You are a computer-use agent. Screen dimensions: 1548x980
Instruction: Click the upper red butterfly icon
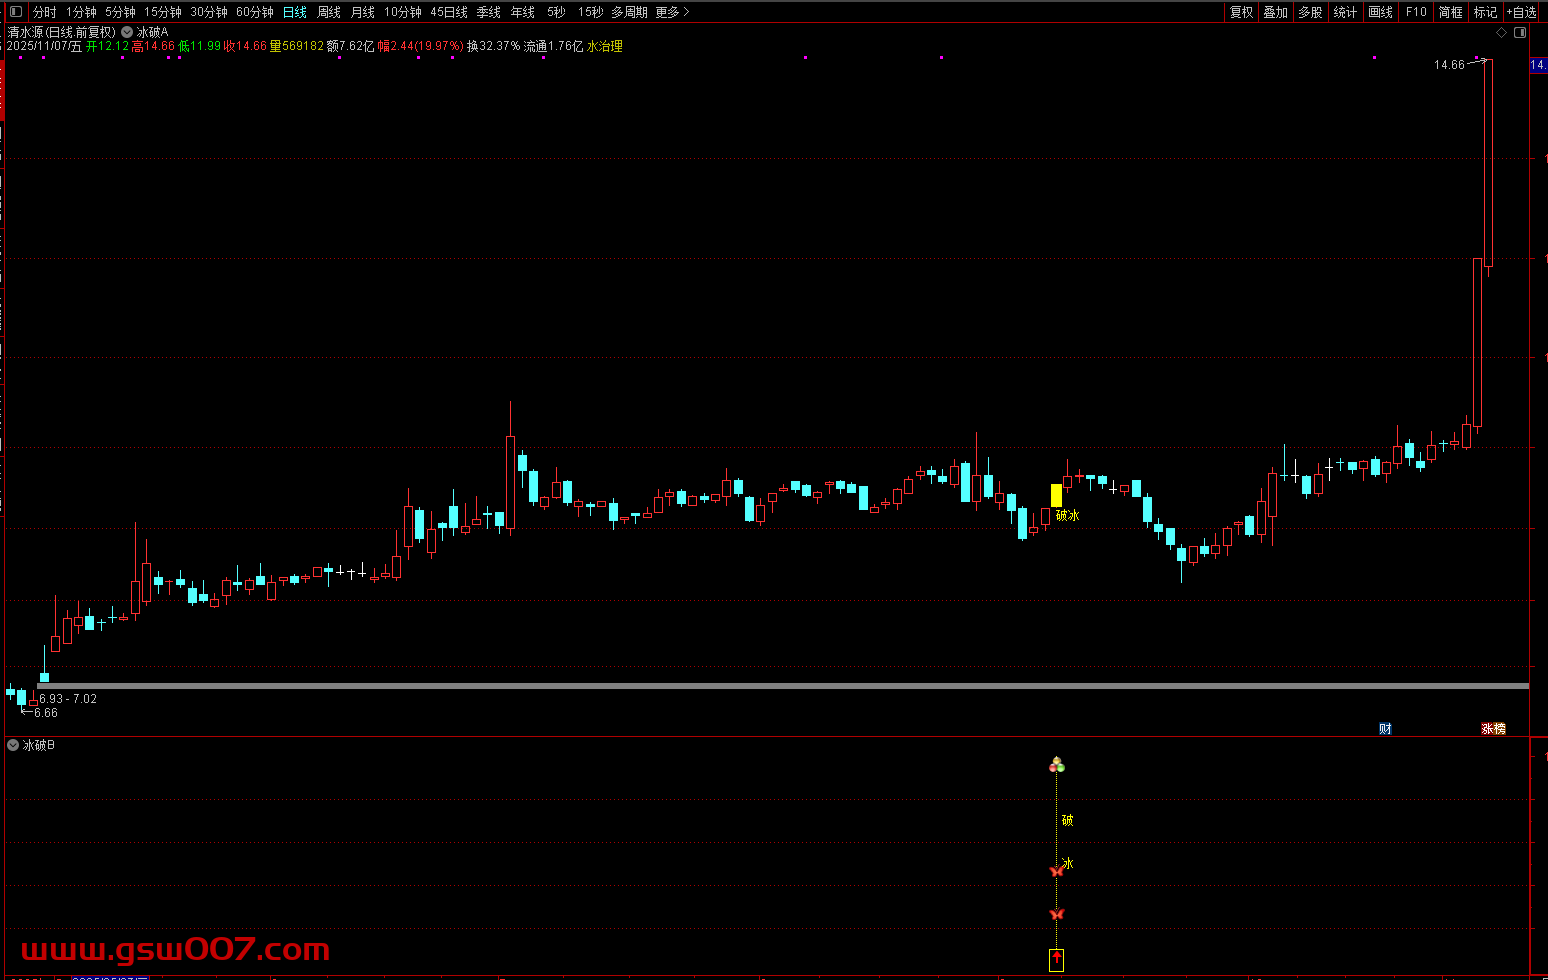[x=1057, y=871]
